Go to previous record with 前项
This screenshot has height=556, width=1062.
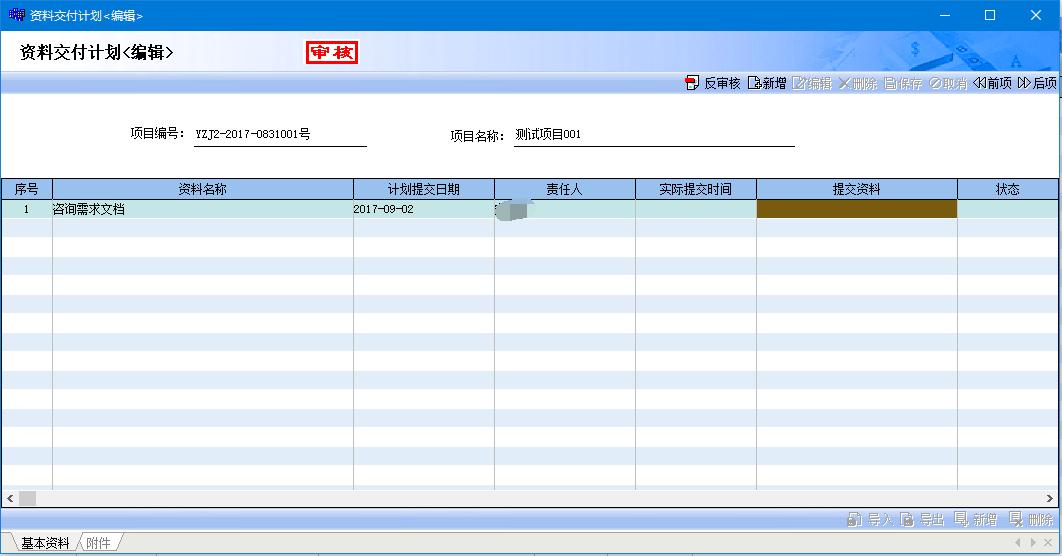[x=980, y=84]
